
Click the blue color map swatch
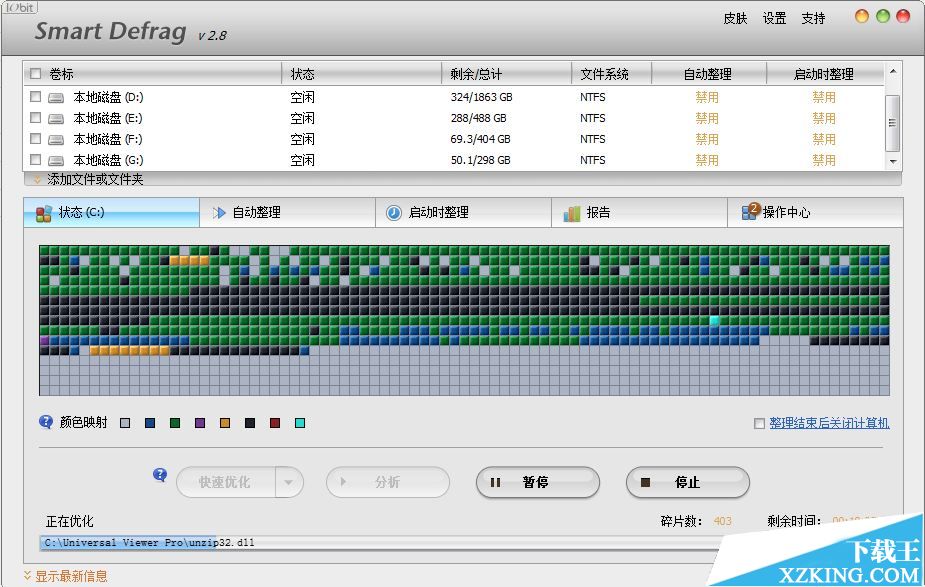[150, 423]
